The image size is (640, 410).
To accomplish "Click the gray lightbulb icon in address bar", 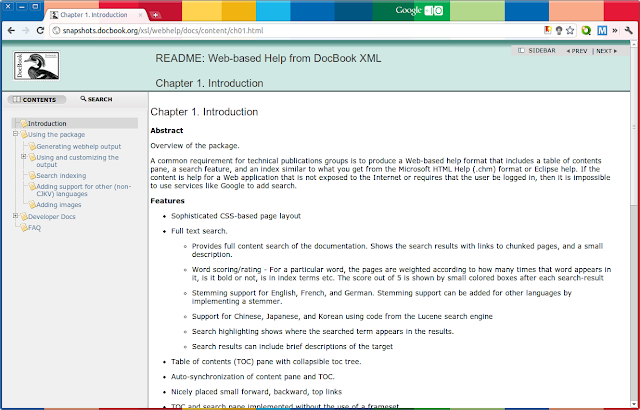I will coord(559,30).
